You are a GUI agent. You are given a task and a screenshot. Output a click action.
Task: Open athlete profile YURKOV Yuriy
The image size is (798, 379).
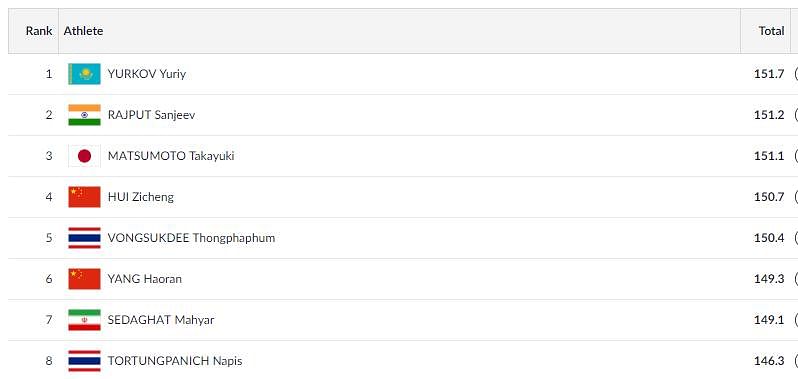147,74
